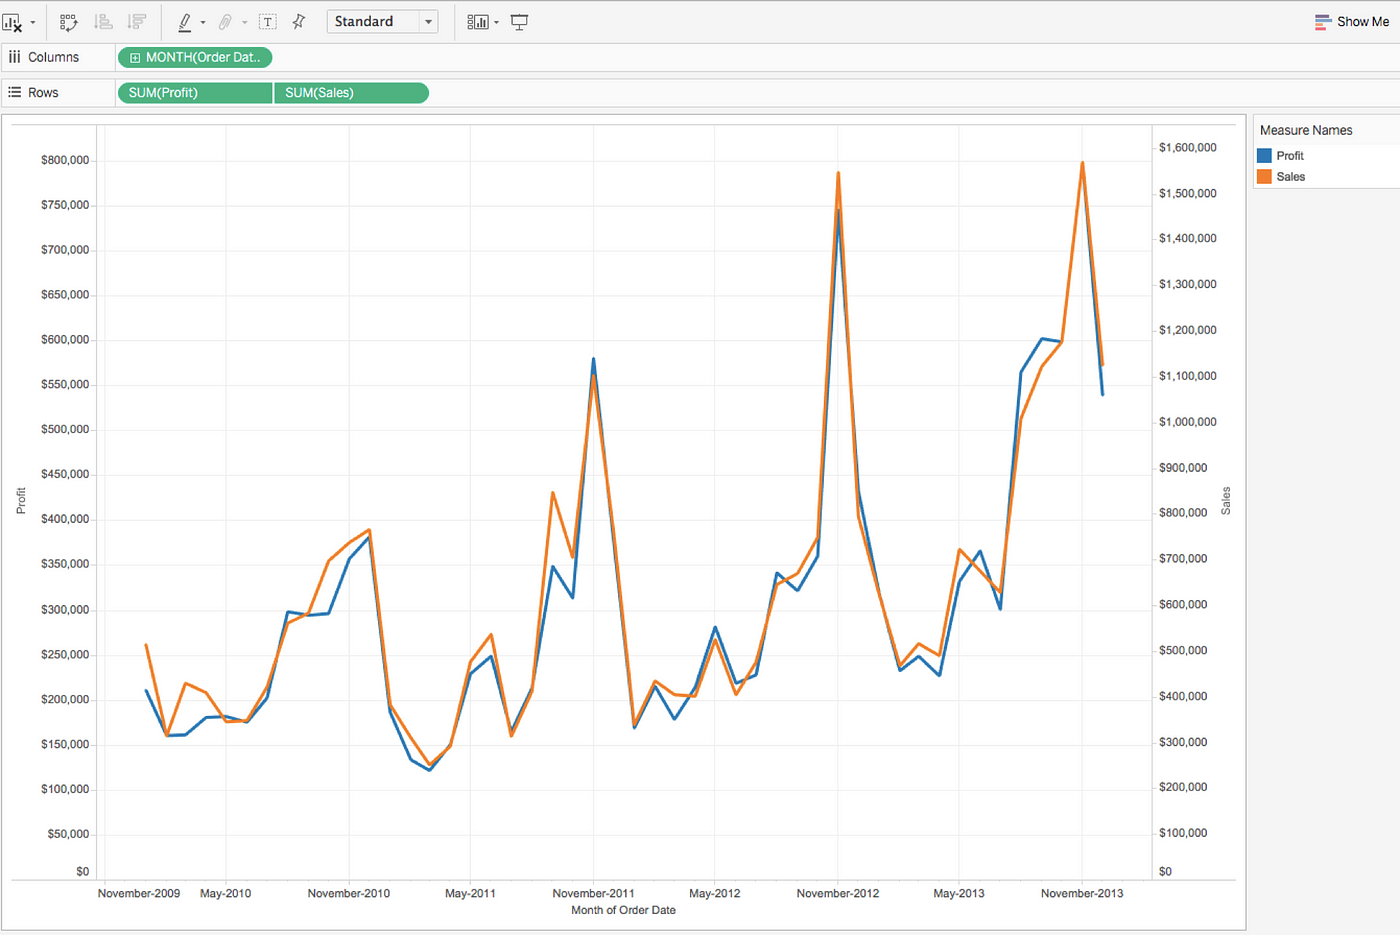Click the Clear Sheet icon
Viewport: 1400px width, 935px height.
pyautogui.click(x=12, y=22)
